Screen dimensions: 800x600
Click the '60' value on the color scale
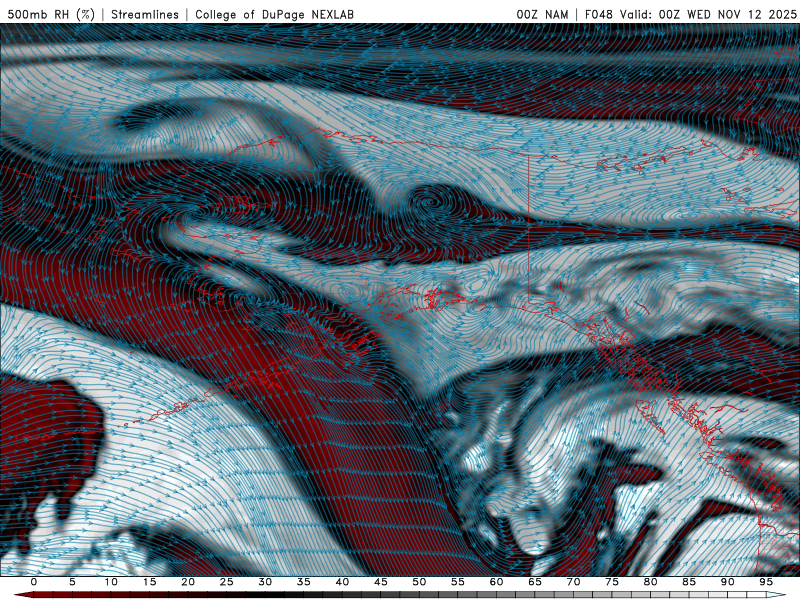pos(496,582)
